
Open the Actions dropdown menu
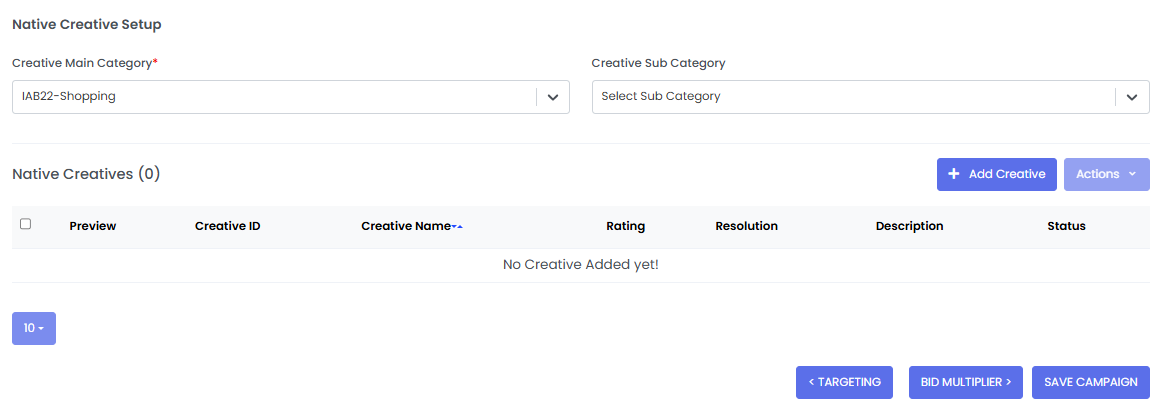(x=1106, y=174)
